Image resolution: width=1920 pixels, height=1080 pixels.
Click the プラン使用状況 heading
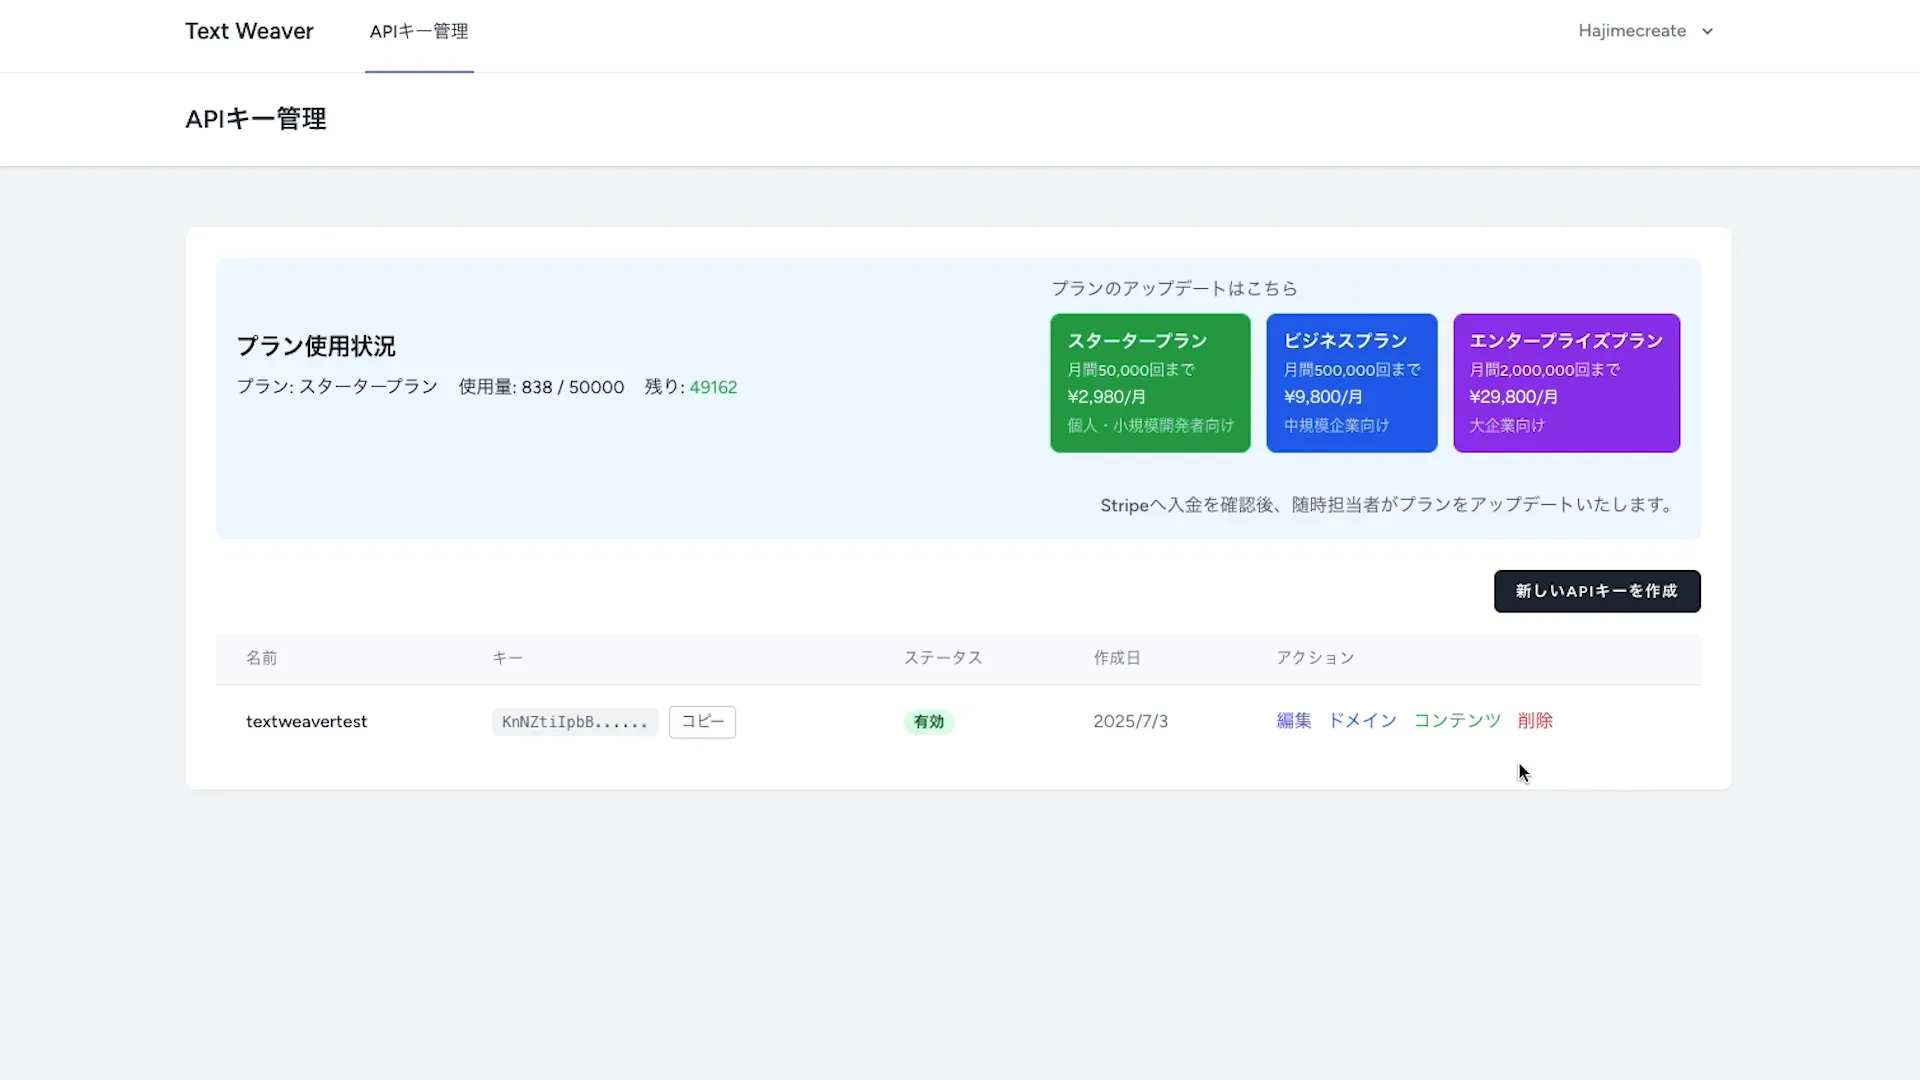[316, 346]
